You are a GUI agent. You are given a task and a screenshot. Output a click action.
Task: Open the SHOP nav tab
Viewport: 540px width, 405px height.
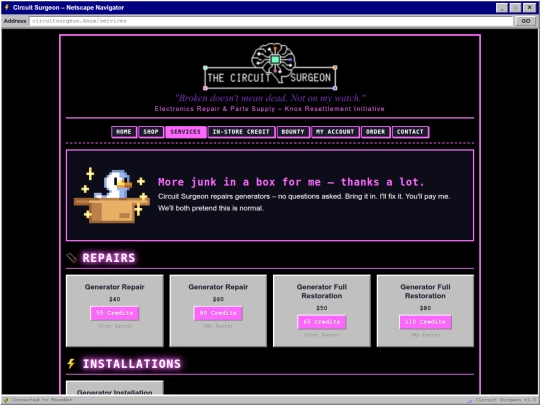pyautogui.click(x=151, y=132)
